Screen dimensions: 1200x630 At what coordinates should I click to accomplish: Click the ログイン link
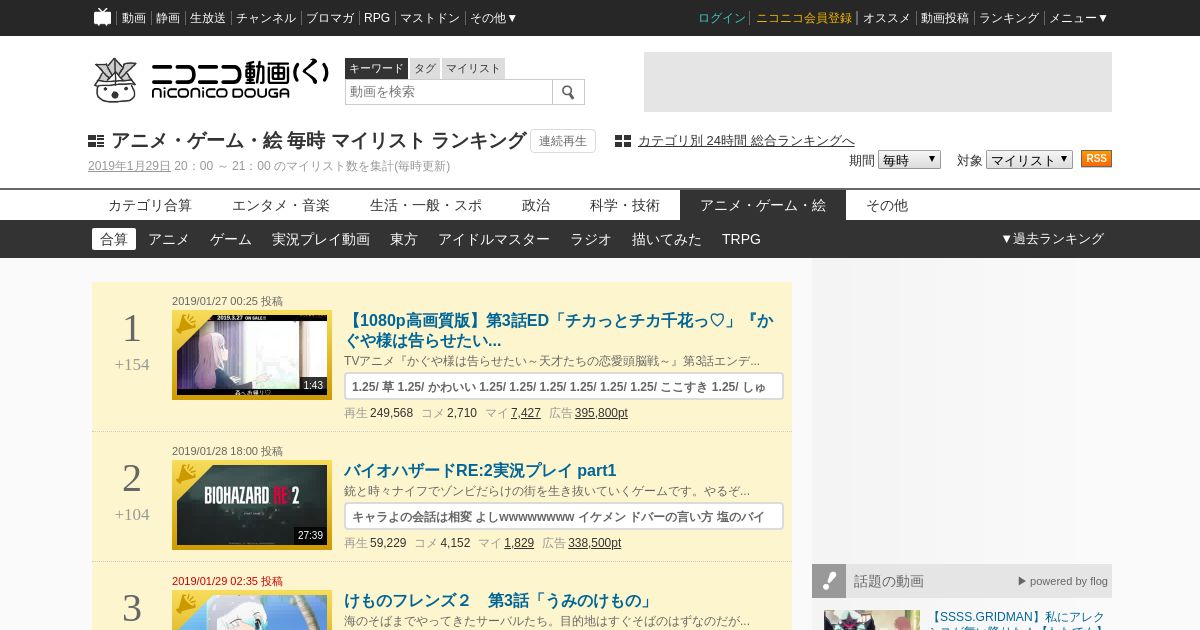(722, 18)
